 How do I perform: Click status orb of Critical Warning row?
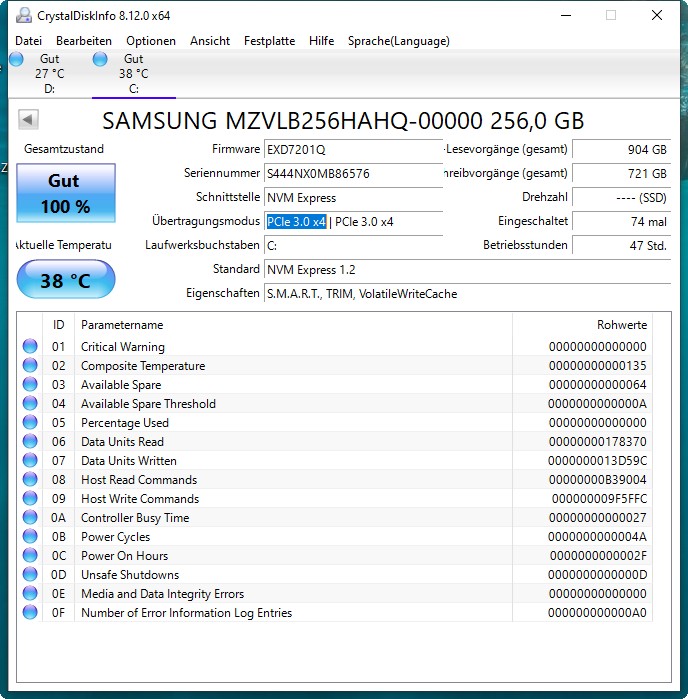[30, 346]
